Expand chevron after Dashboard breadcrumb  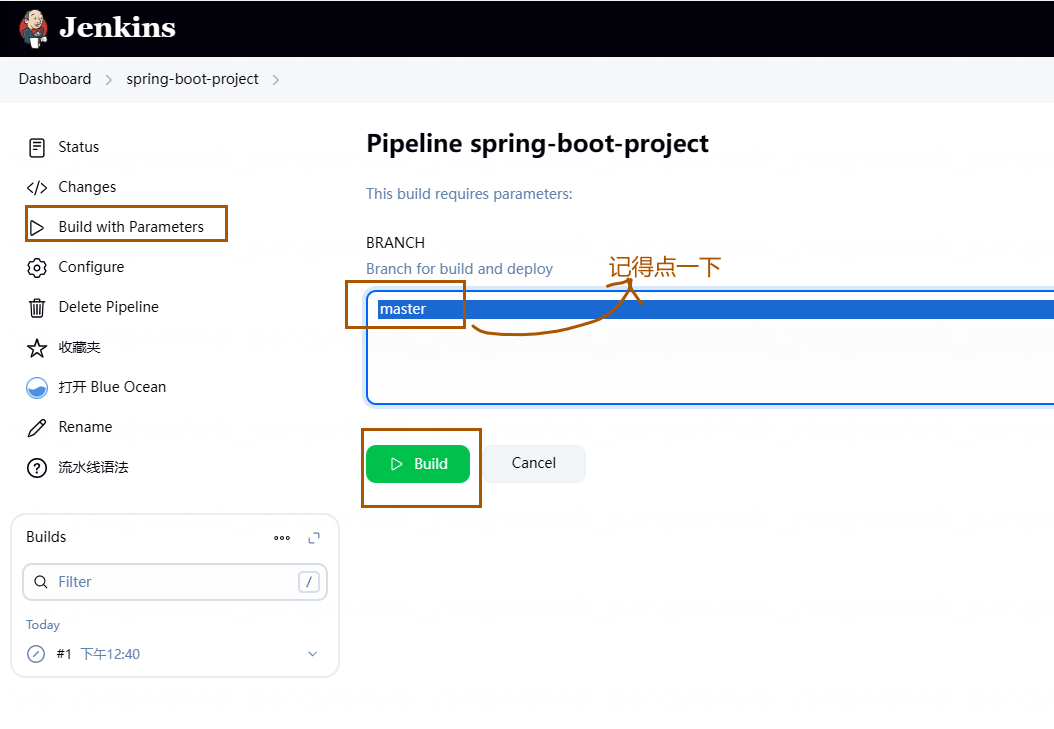(109, 80)
